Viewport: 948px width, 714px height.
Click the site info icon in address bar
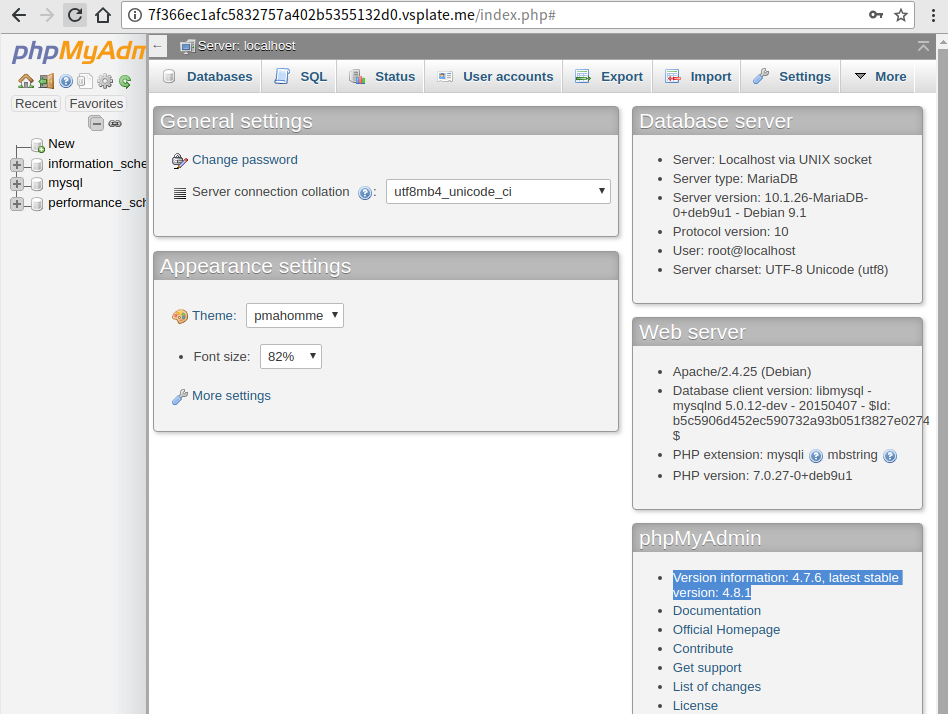[x=135, y=15]
